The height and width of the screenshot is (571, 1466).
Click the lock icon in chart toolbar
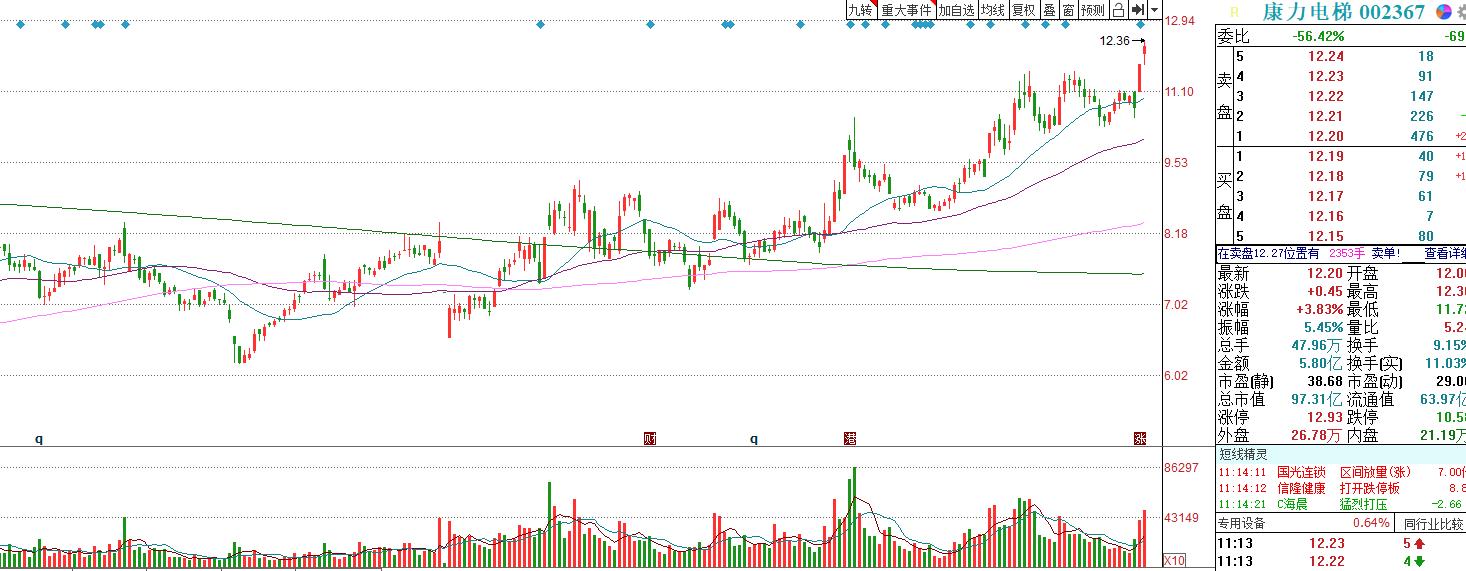[x=1118, y=10]
